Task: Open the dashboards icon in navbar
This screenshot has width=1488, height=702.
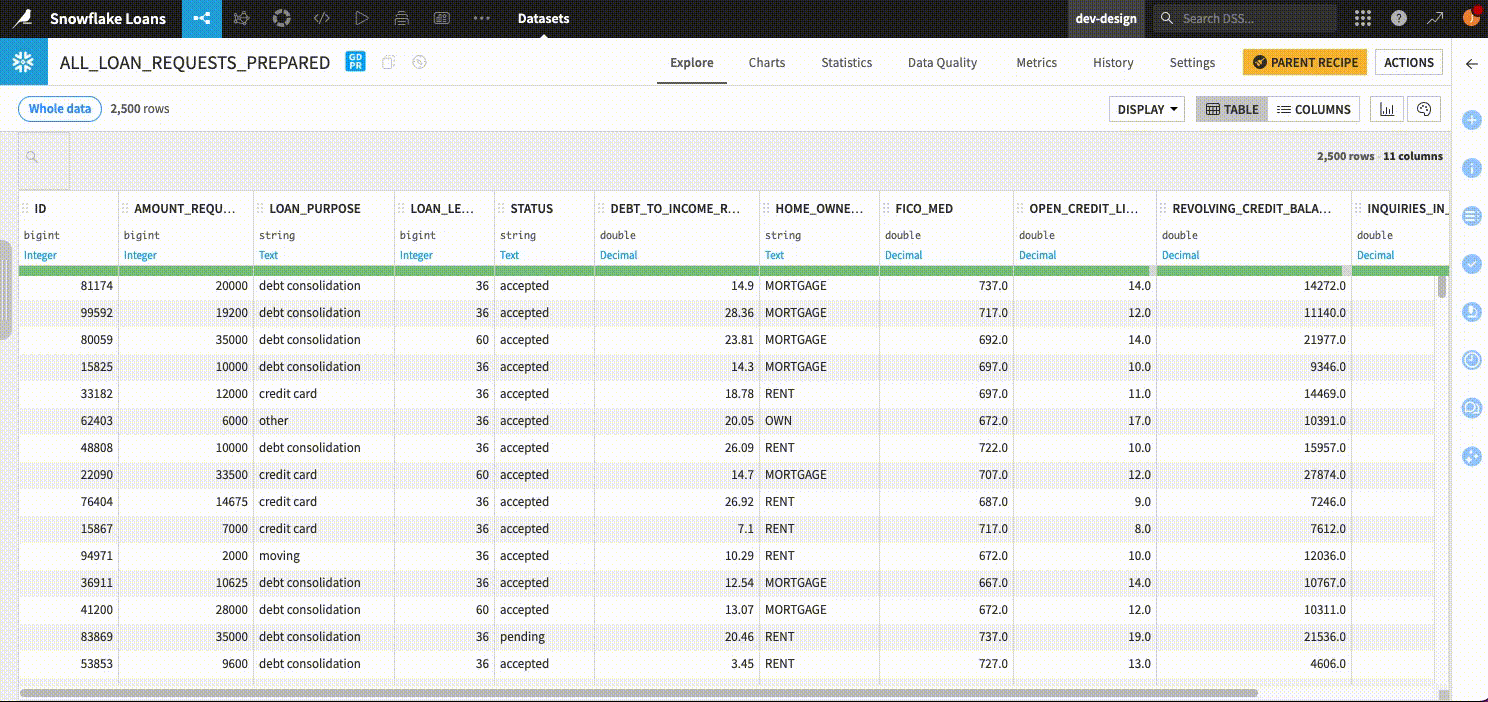Action: coord(442,18)
